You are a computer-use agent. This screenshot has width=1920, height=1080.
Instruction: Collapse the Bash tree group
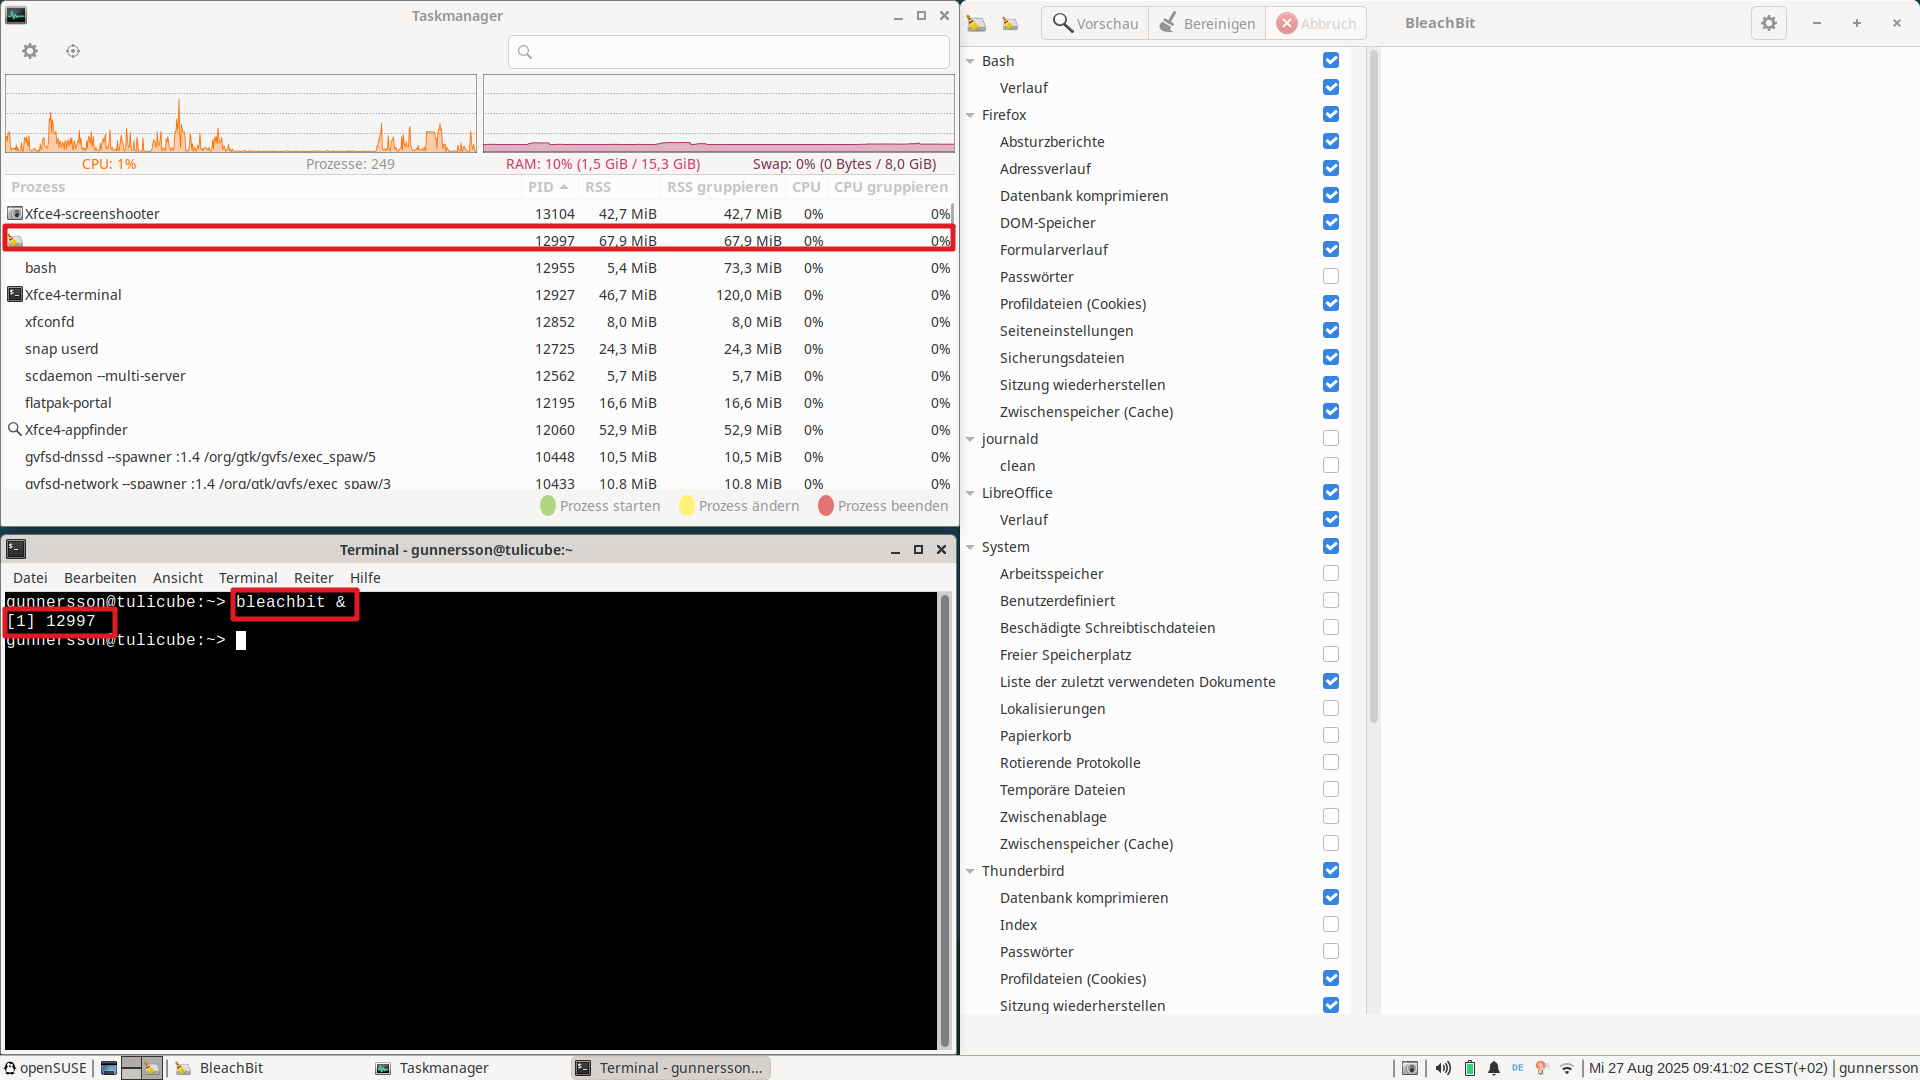(x=970, y=61)
